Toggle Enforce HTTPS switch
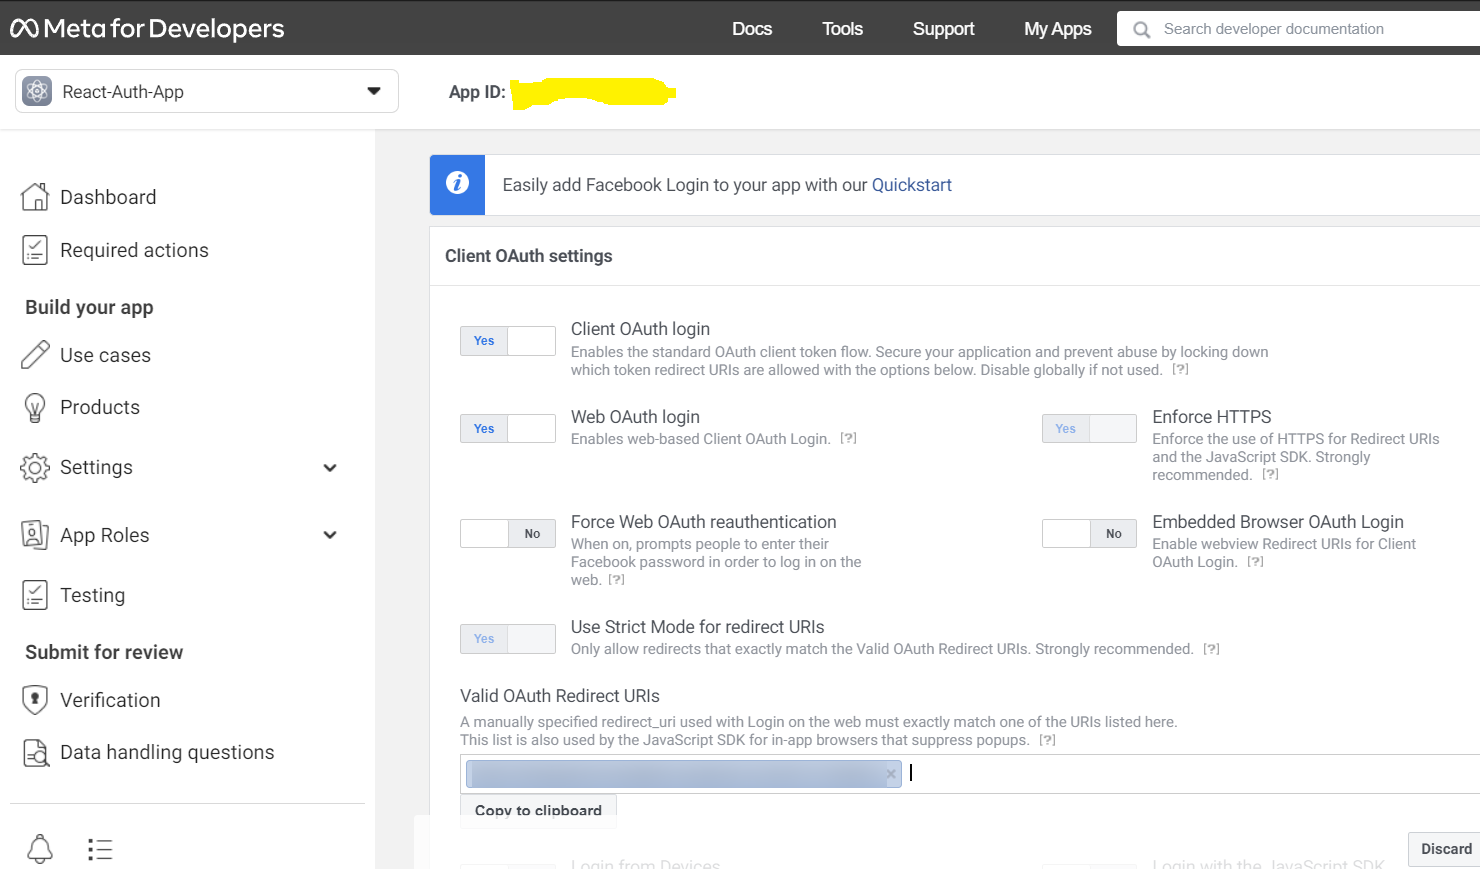The image size is (1480, 869). (1089, 429)
